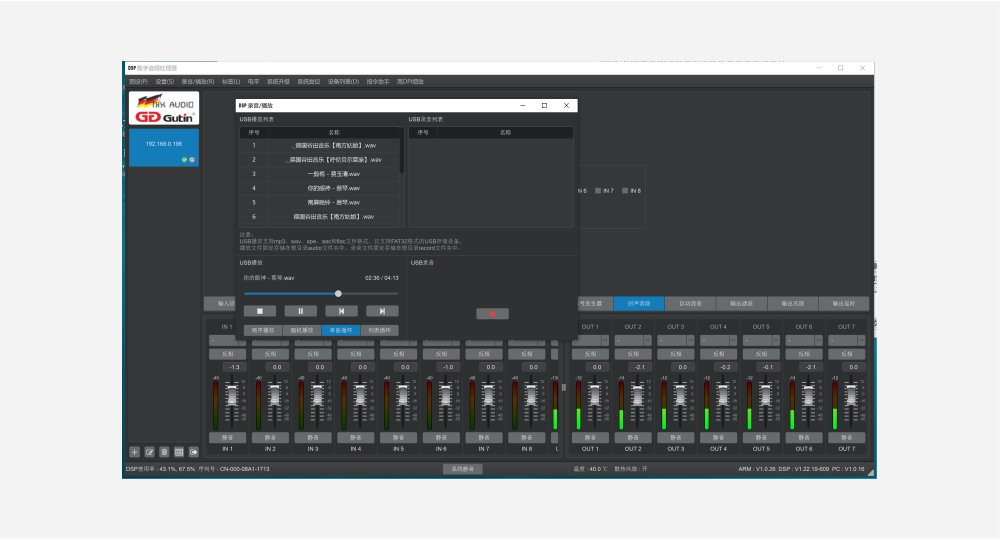Select the 192.168.0.196 device card

(164, 147)
